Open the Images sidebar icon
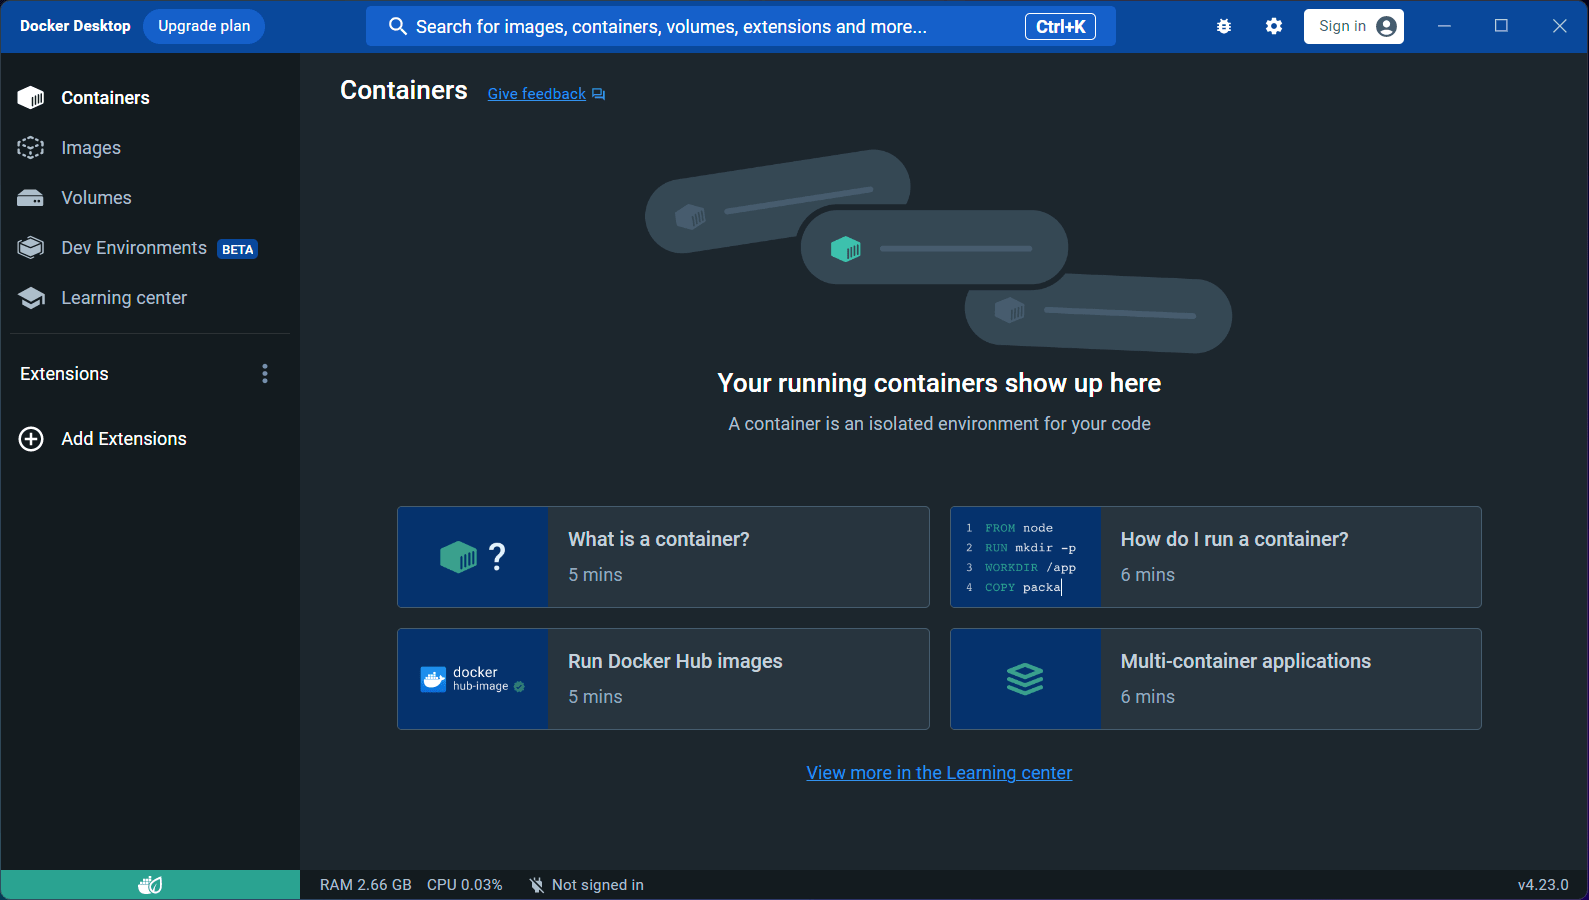Viewport: 1589px width, 900px height. (31, 148)
